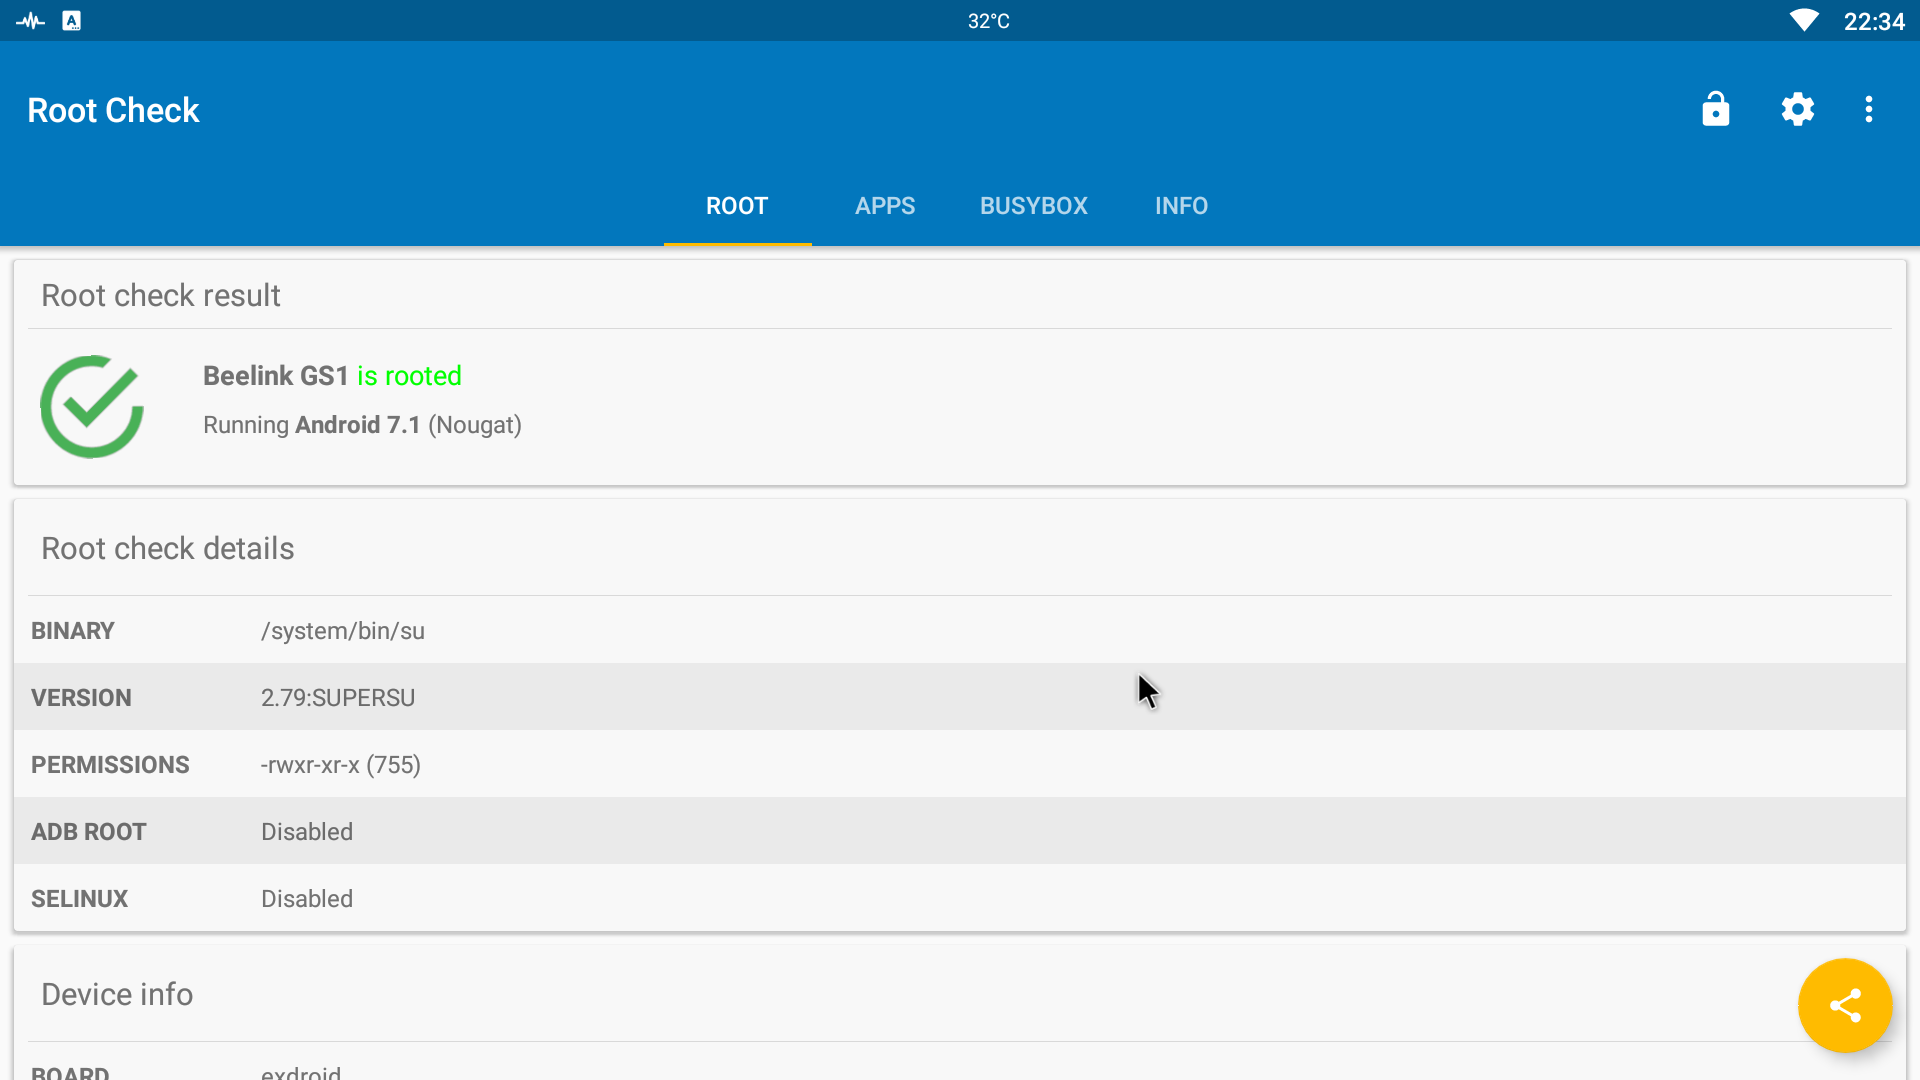Tap the activity pulse status bar icon
The height and width of the screenshot is (1080, 1920).
coord(30,21)
